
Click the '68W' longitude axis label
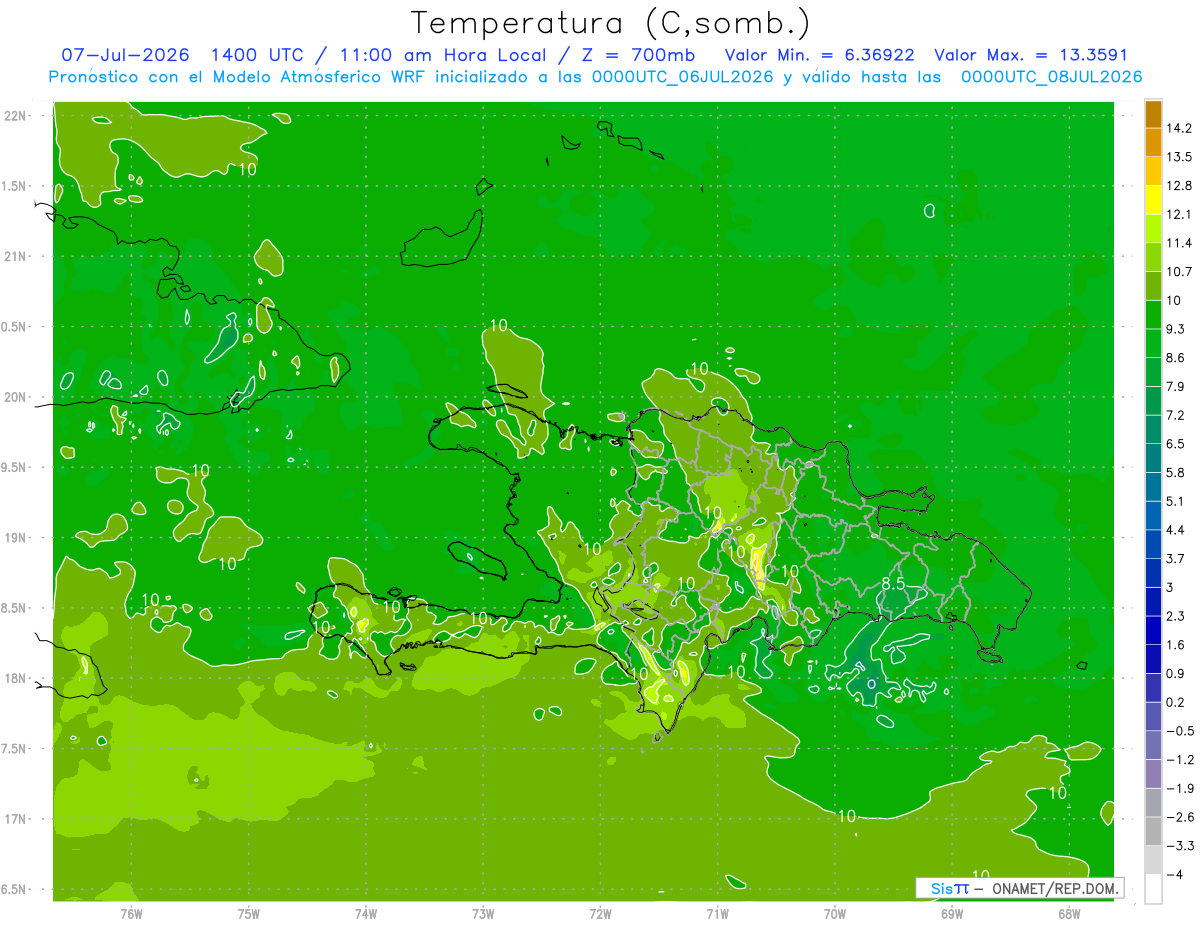1068,913
